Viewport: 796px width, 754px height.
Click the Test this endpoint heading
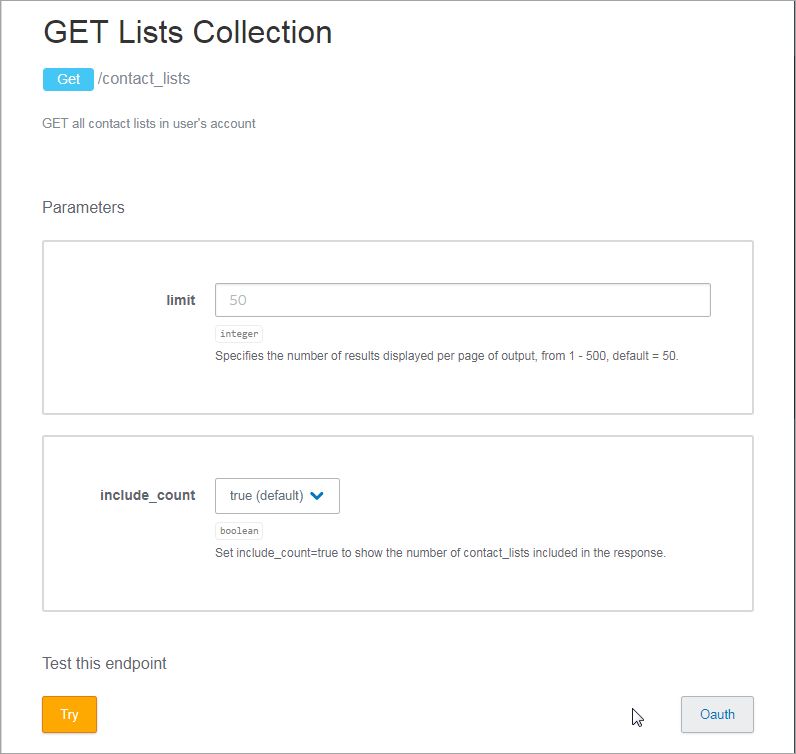click(x=104, y=663)
